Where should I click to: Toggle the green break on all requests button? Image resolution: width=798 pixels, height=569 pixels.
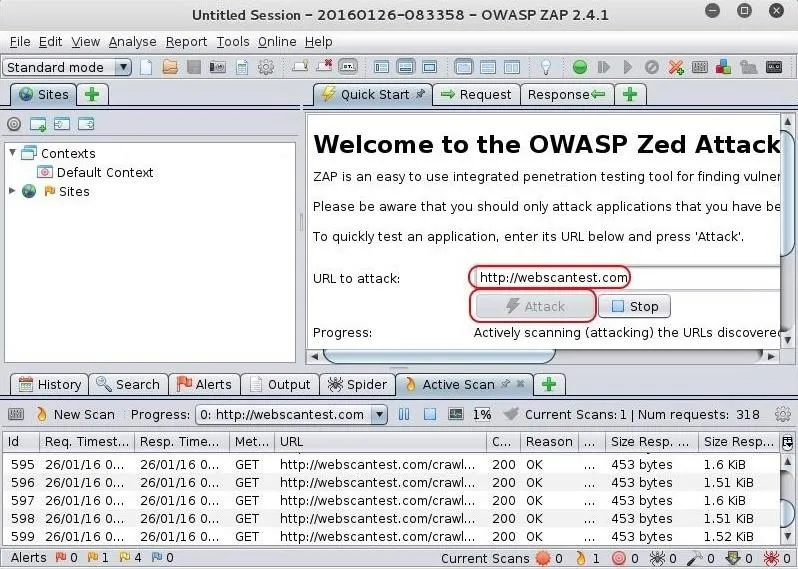580,67
